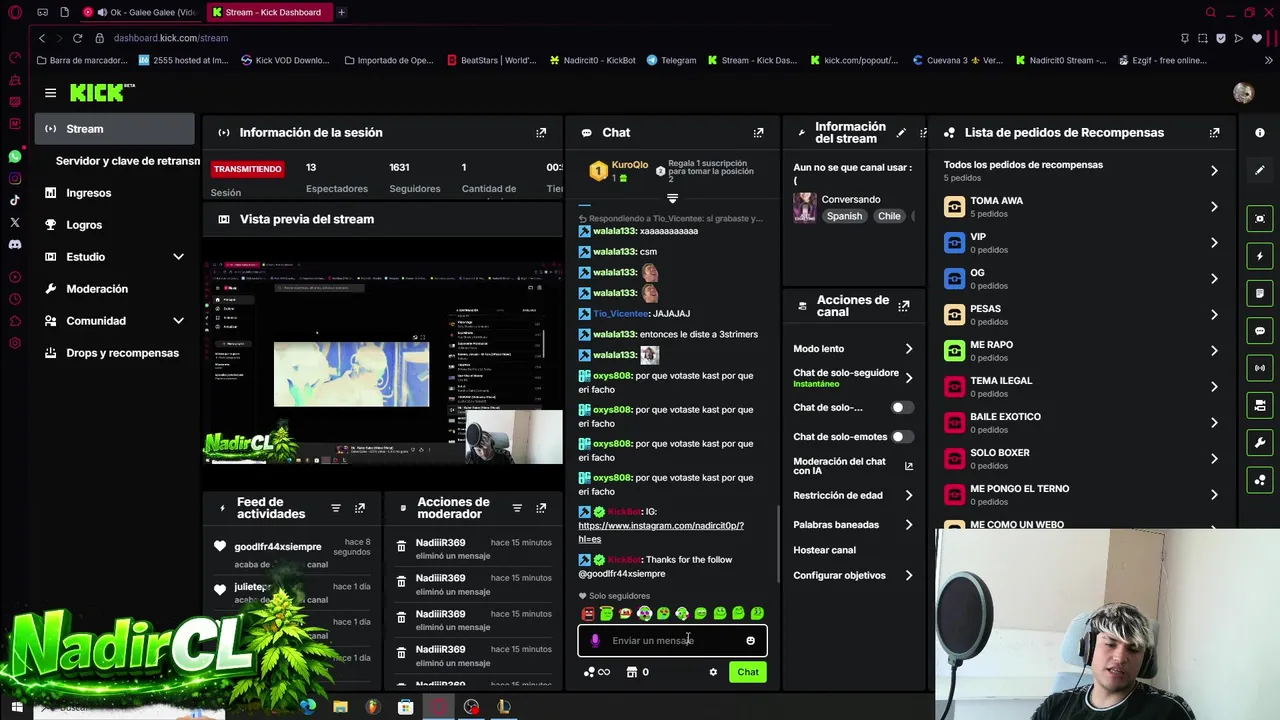Select Stream in the left sidebar
This screenshot has height=720, width=1280.
point(115,129)
